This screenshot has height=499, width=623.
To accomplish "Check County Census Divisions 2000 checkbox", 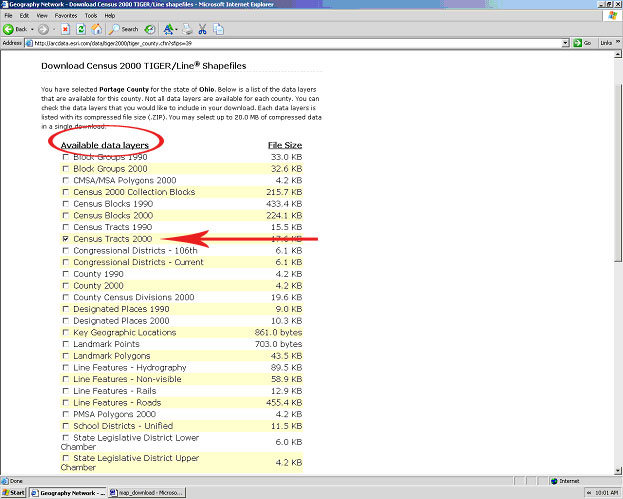I will (66, 297).
